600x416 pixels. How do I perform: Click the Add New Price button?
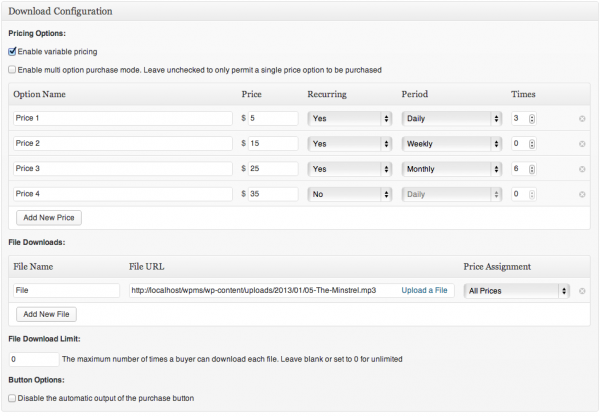(49, 218)
